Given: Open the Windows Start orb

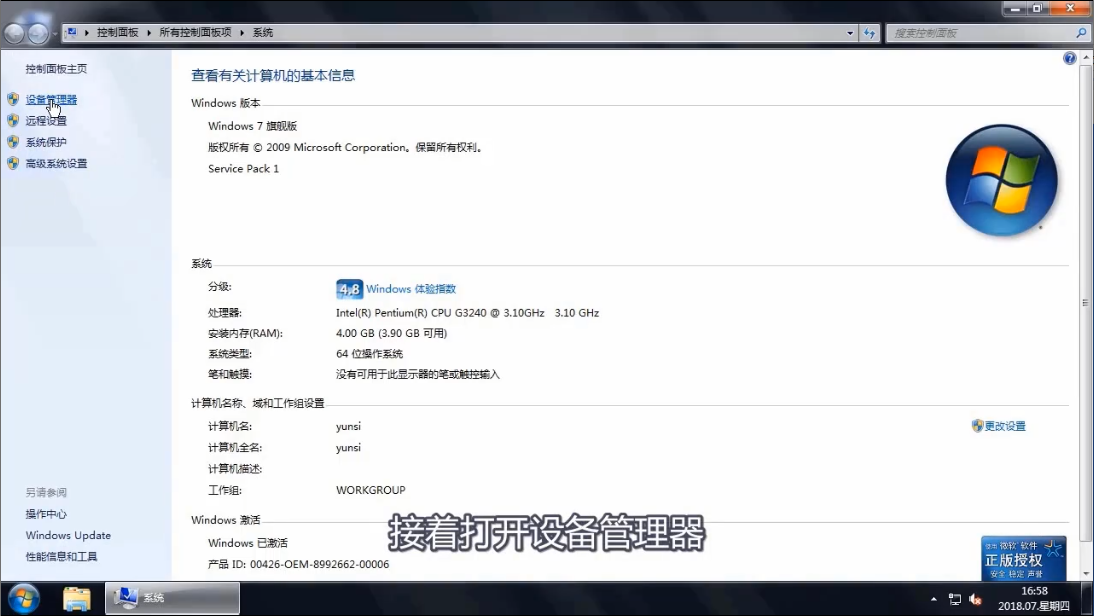Looking at the screenshot, I should pos(22,598).
